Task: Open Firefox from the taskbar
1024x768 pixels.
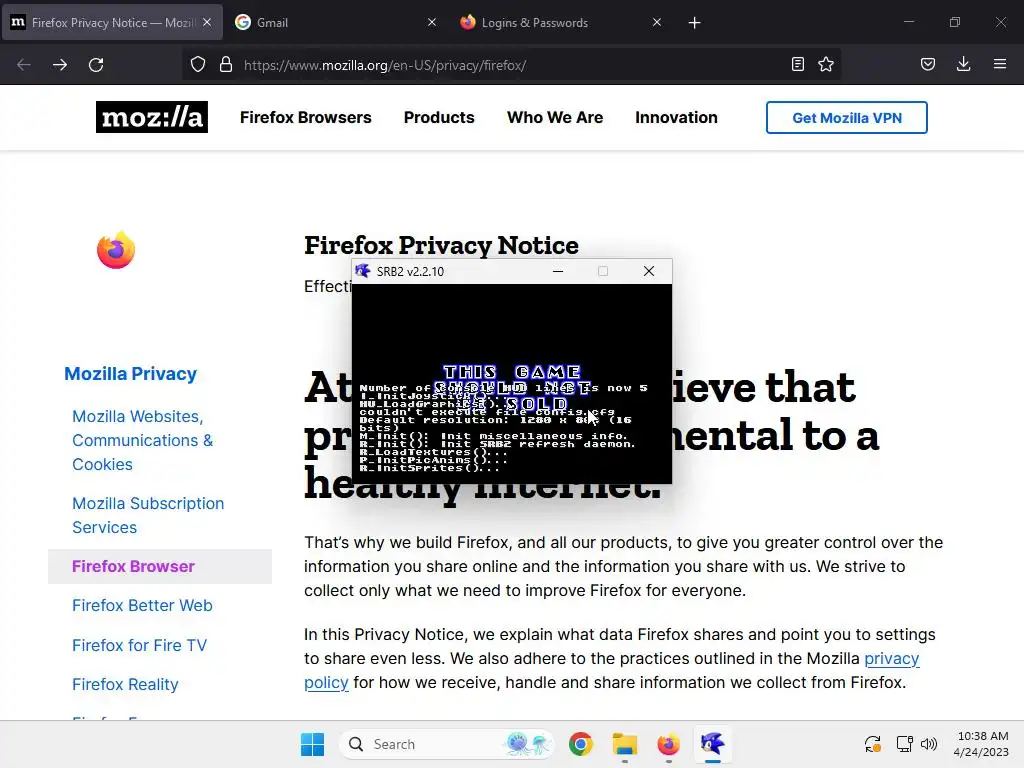Action: click(x=668, y=744)
